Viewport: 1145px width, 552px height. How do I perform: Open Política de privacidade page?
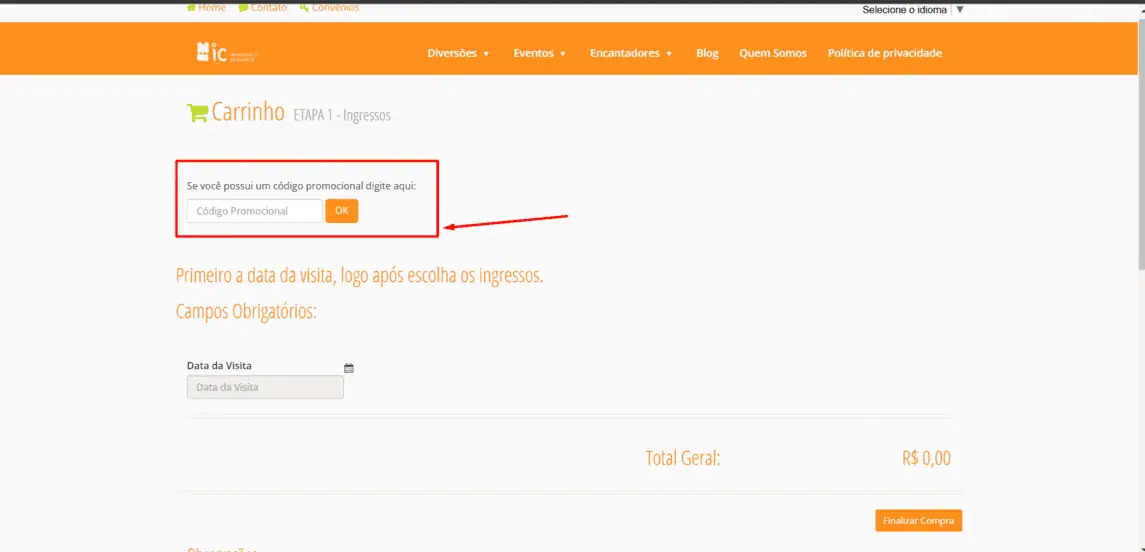click(884, 53)
